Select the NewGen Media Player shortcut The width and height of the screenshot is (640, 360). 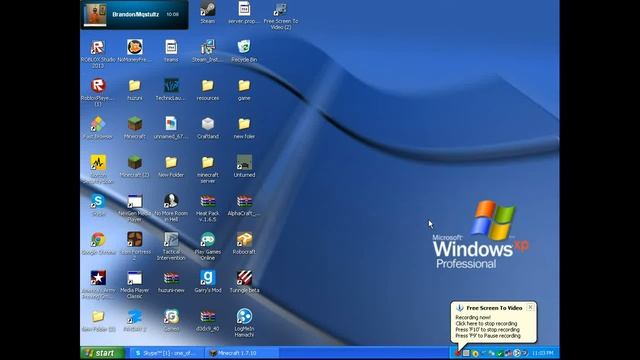pyautogui.click(x=134, y=208)
